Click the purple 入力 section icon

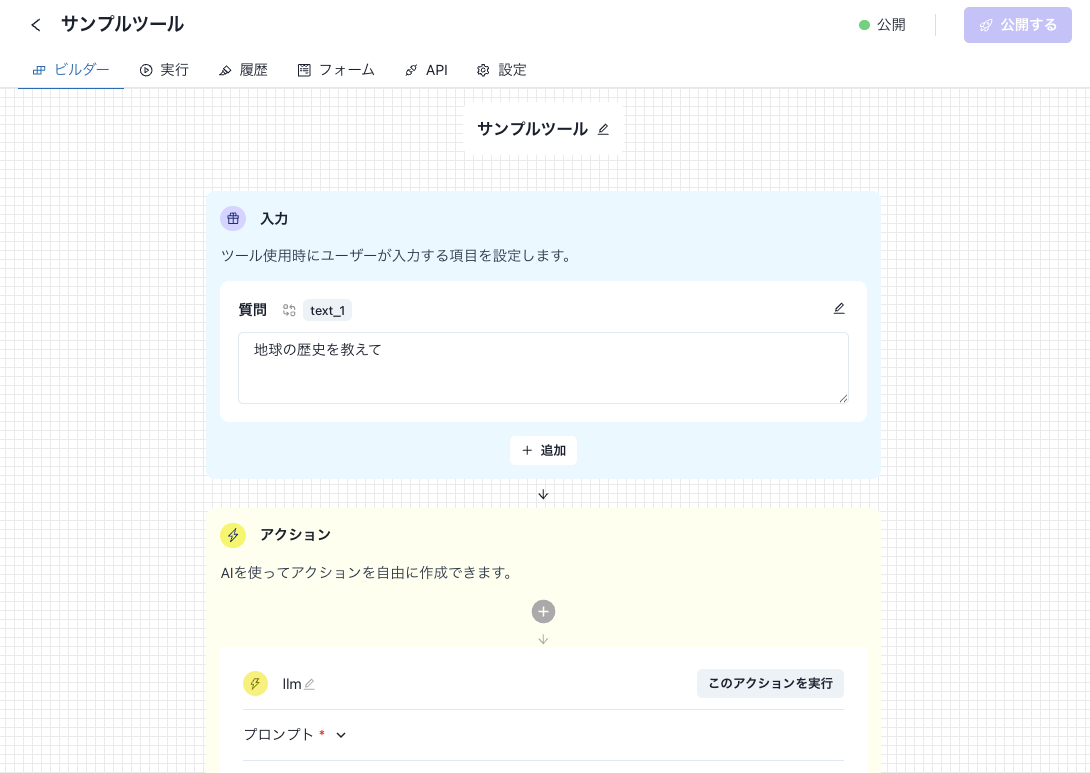(233, 218)
